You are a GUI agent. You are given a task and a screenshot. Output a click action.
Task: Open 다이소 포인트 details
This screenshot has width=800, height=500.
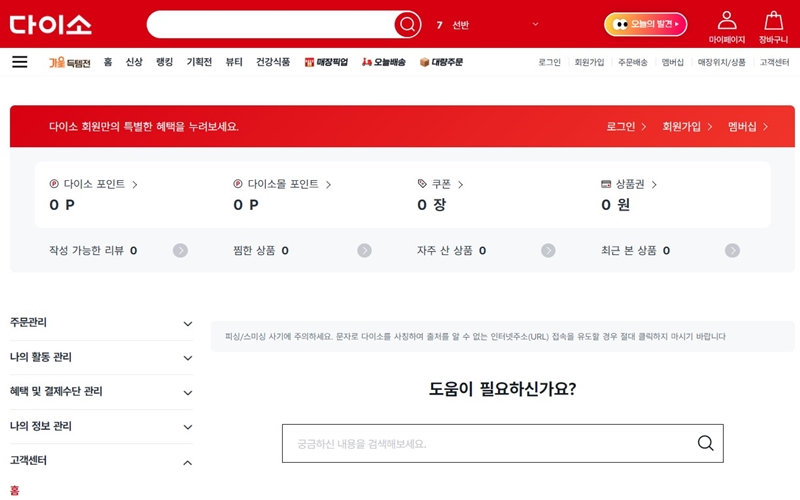[x=93, y=184]
